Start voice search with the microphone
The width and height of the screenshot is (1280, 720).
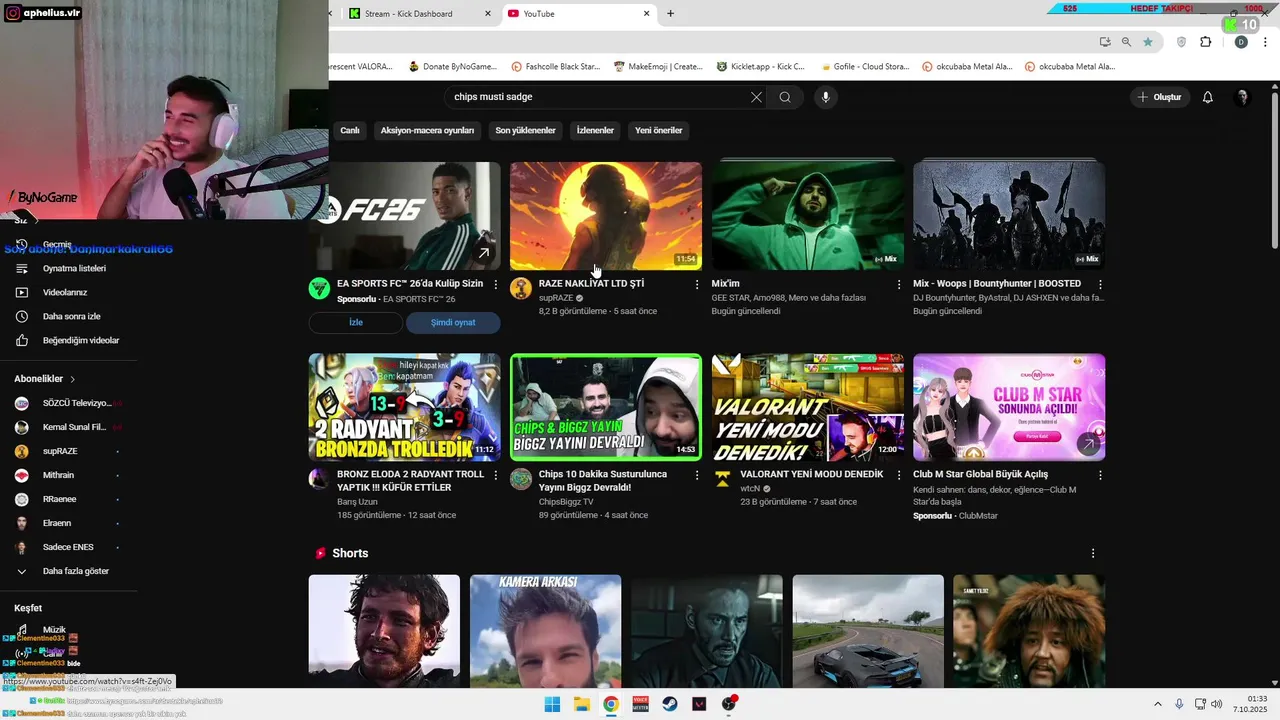point(825,97)
